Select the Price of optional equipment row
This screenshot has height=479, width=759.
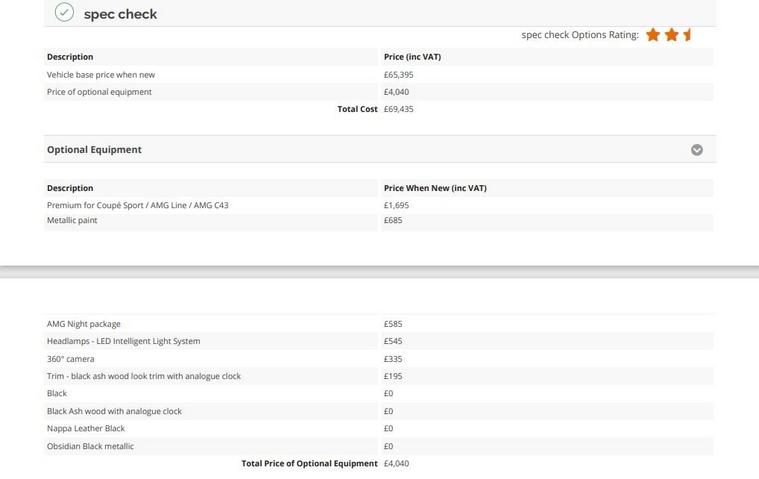pos(99,92)
